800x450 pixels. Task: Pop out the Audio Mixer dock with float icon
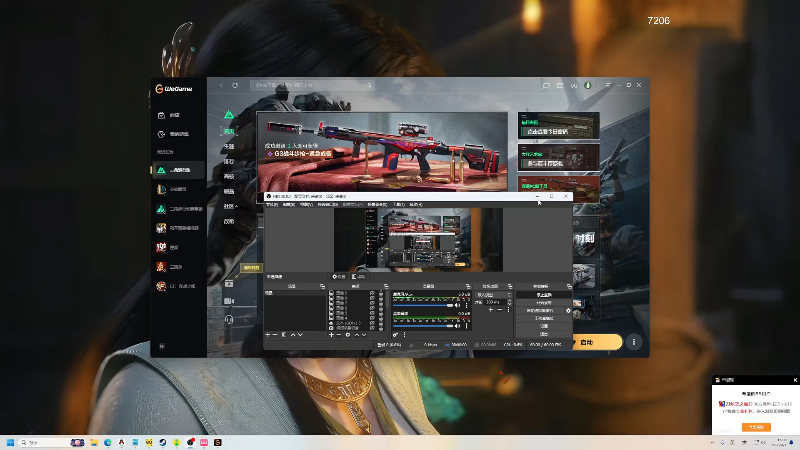pyautogui.click(x=468, y=286)
